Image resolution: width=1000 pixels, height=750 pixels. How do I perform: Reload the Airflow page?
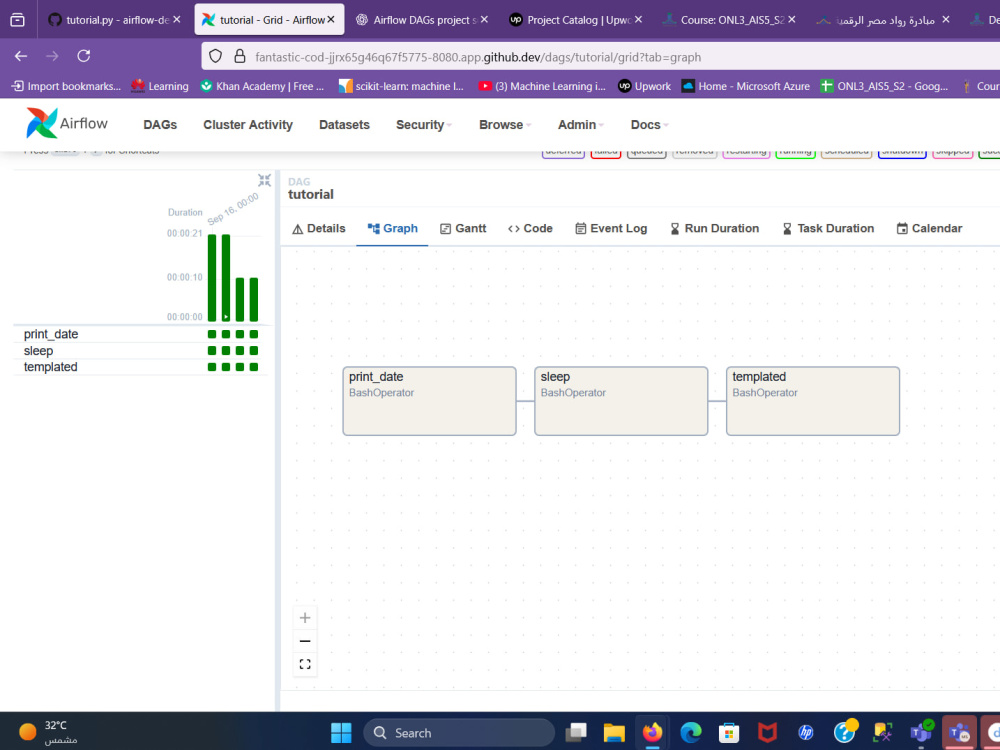pyautogui.click(x=84, y=56)
